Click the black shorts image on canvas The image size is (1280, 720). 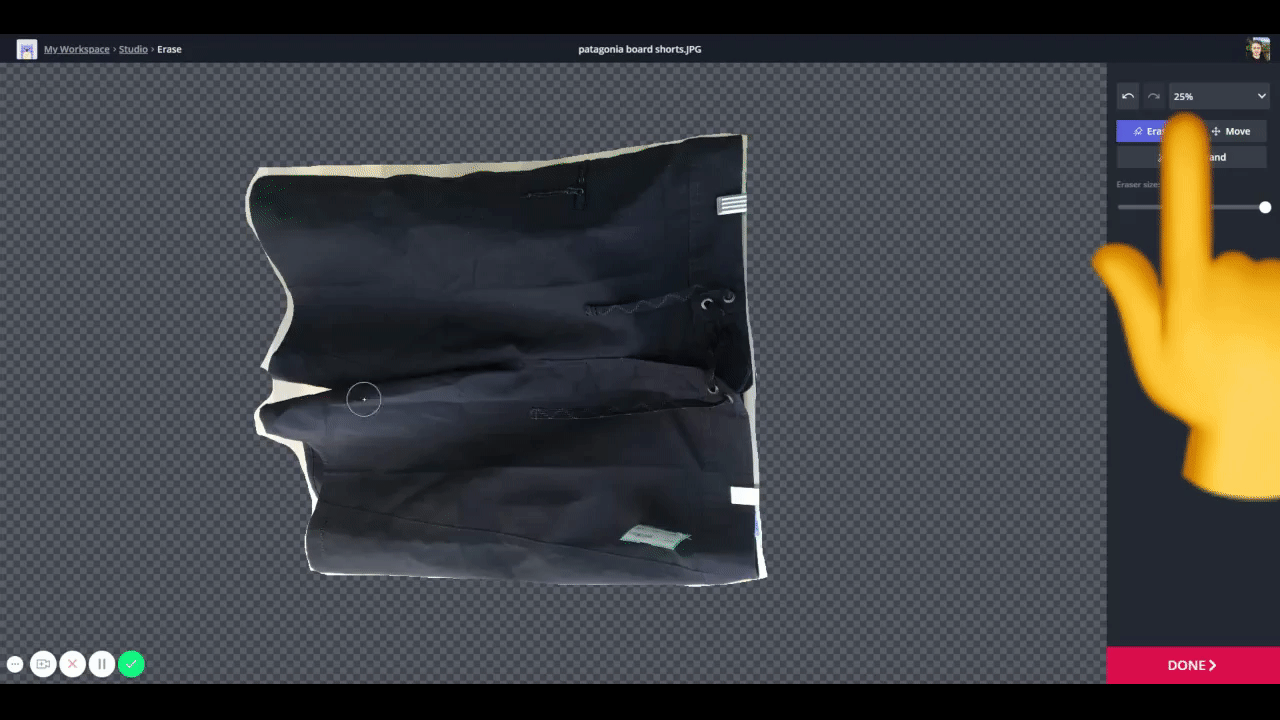click(x=507, y=359)
